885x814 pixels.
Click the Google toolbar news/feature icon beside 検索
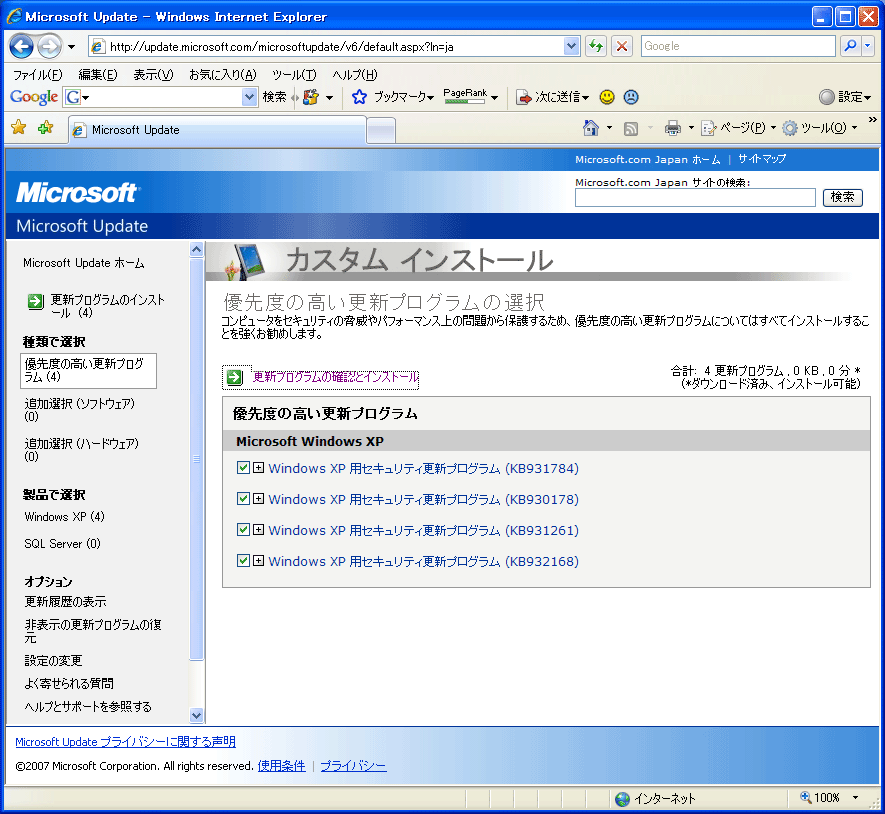[311, 97]
